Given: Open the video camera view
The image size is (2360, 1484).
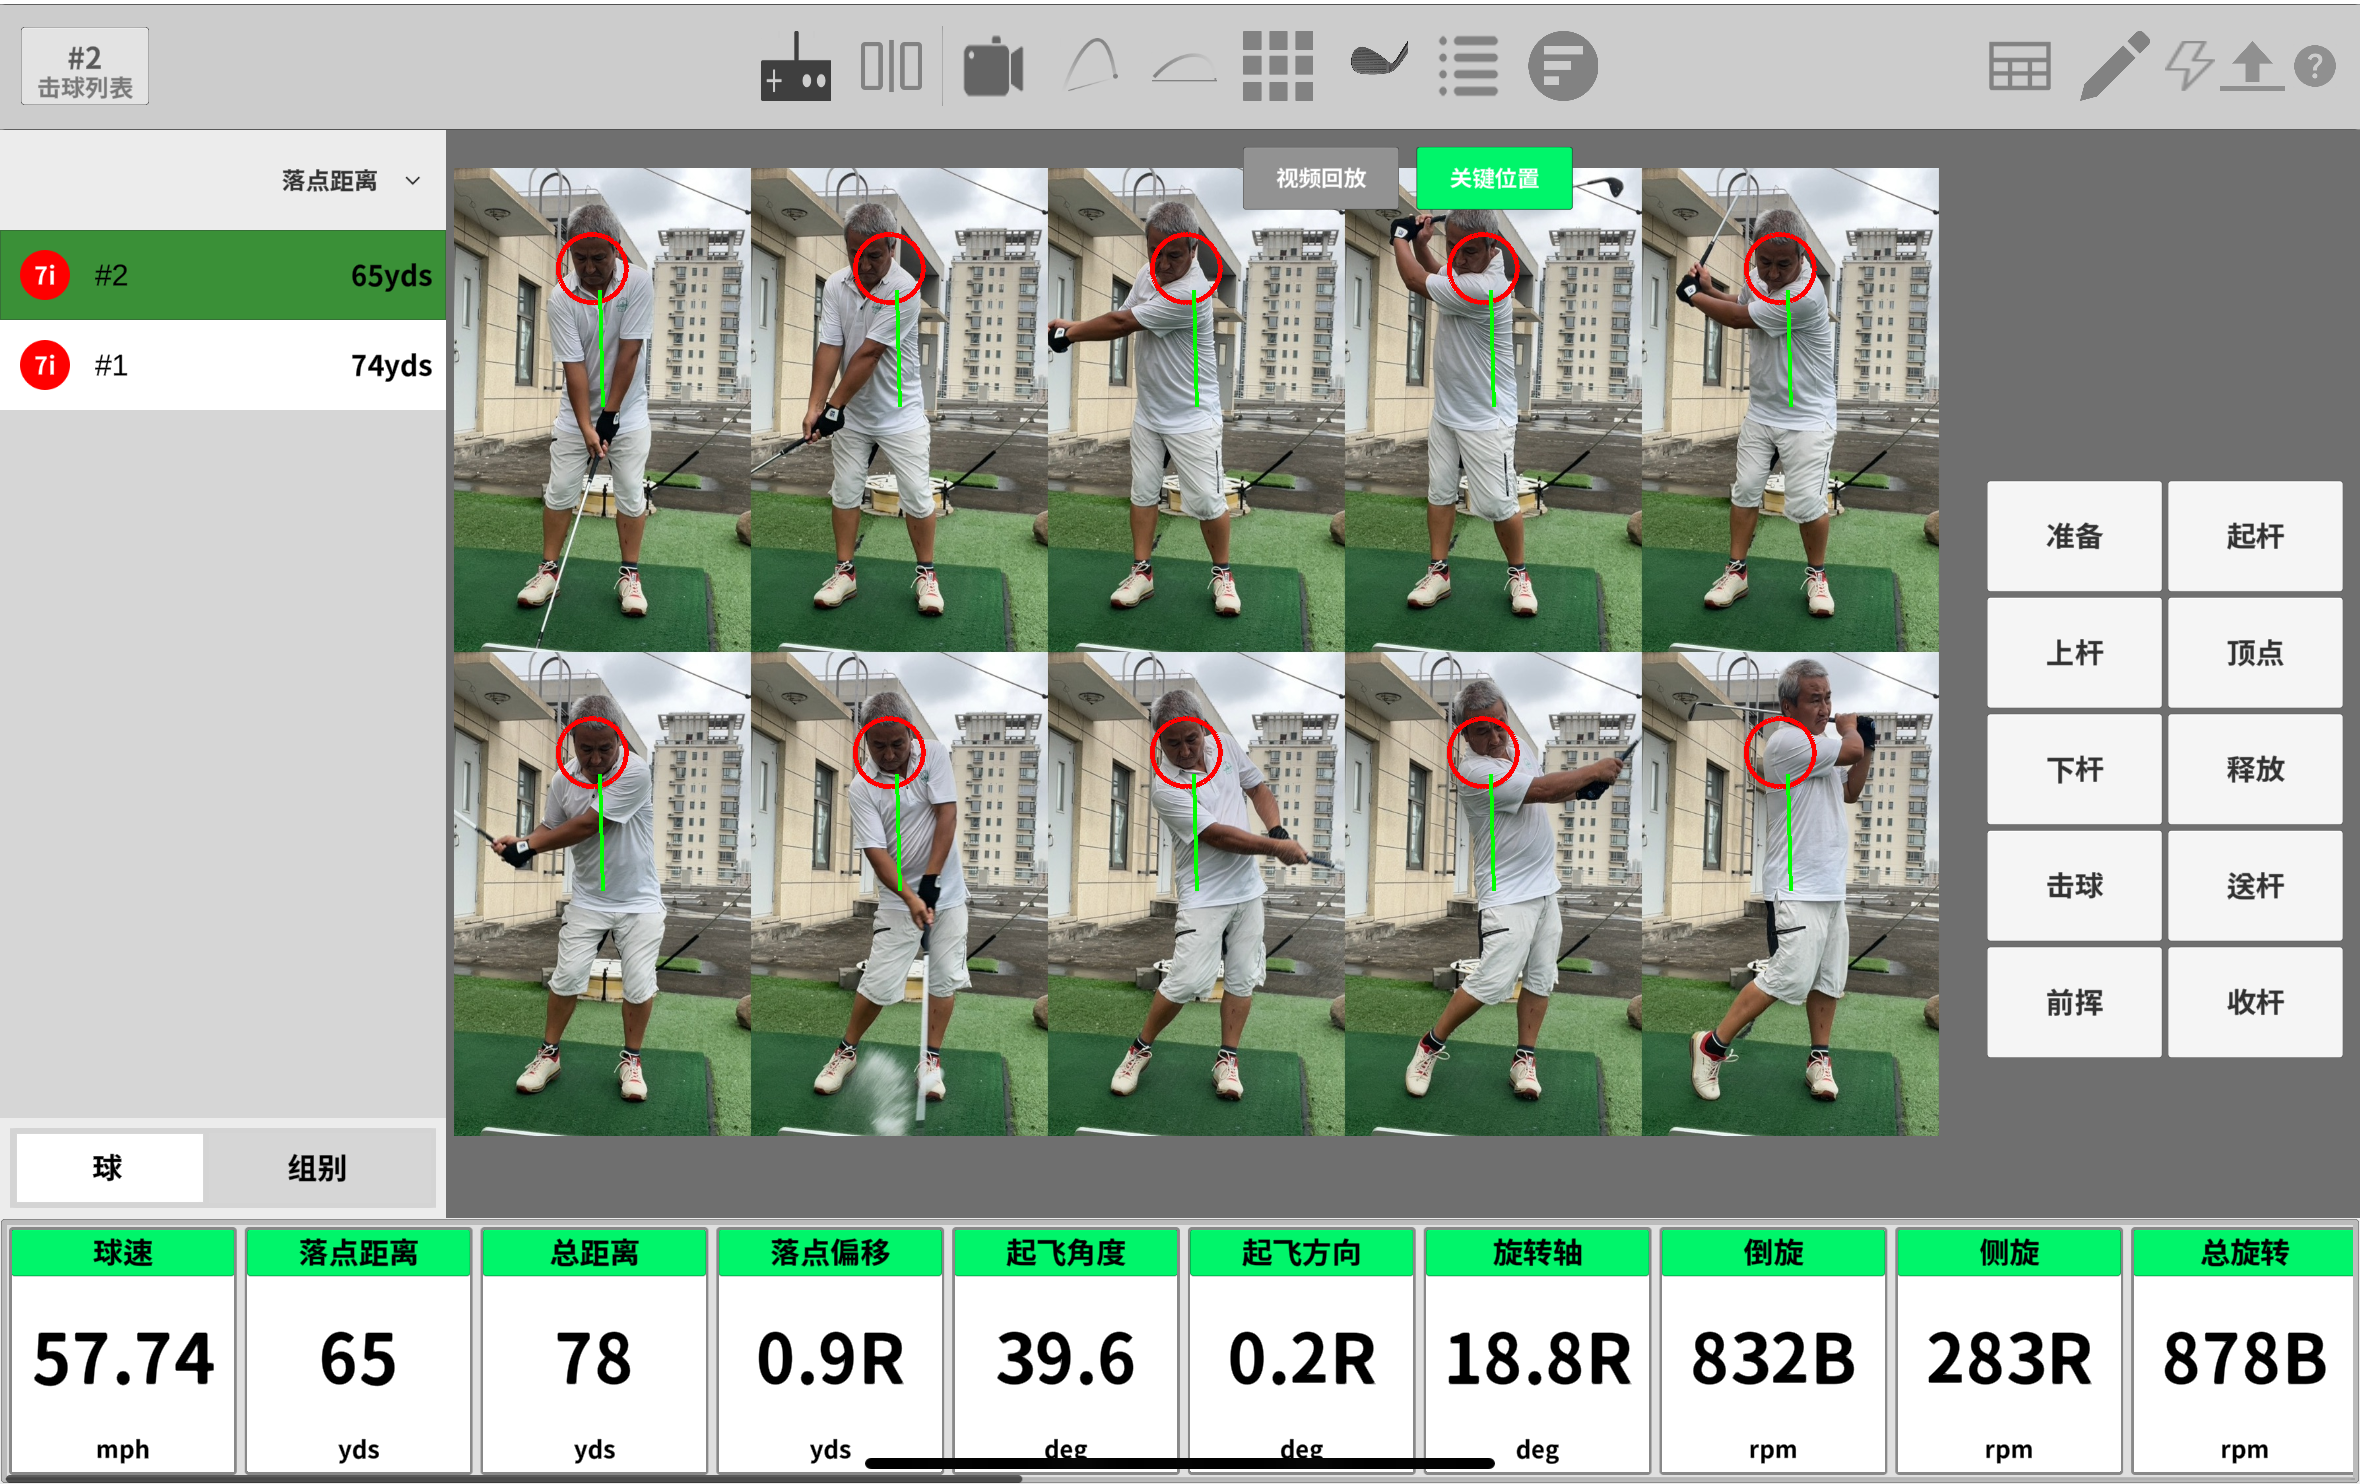Looking at the screenshot, I should click(993, 67).
